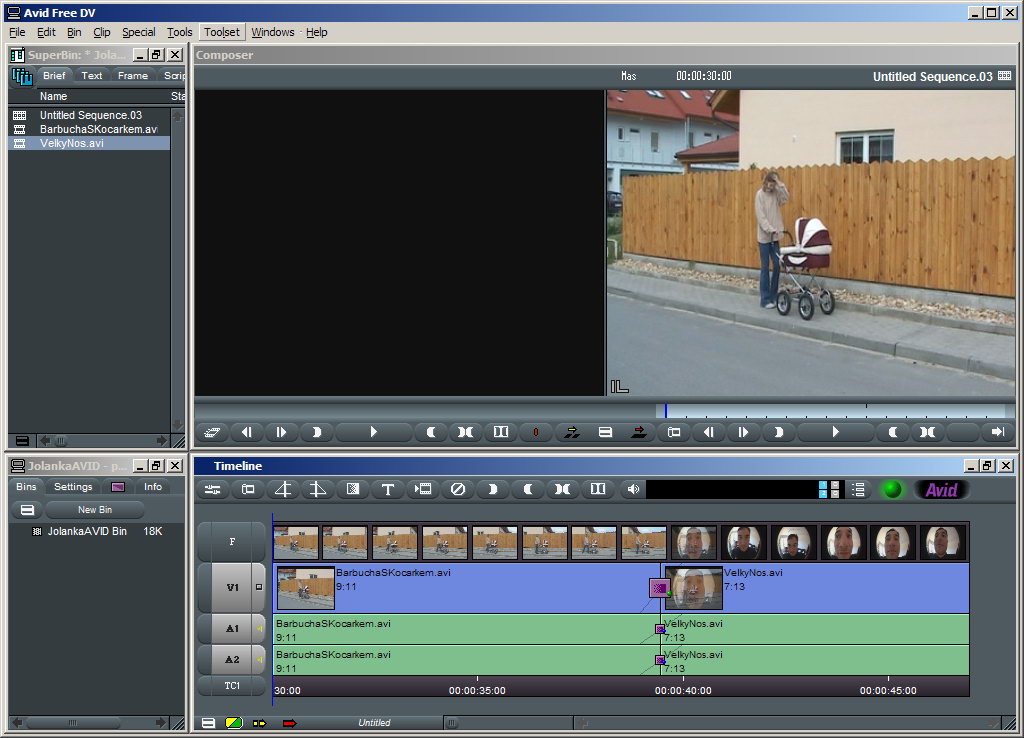Select Lift tool in Timeline toolbar
This screenshot has width=1024, height=738.
283,489
